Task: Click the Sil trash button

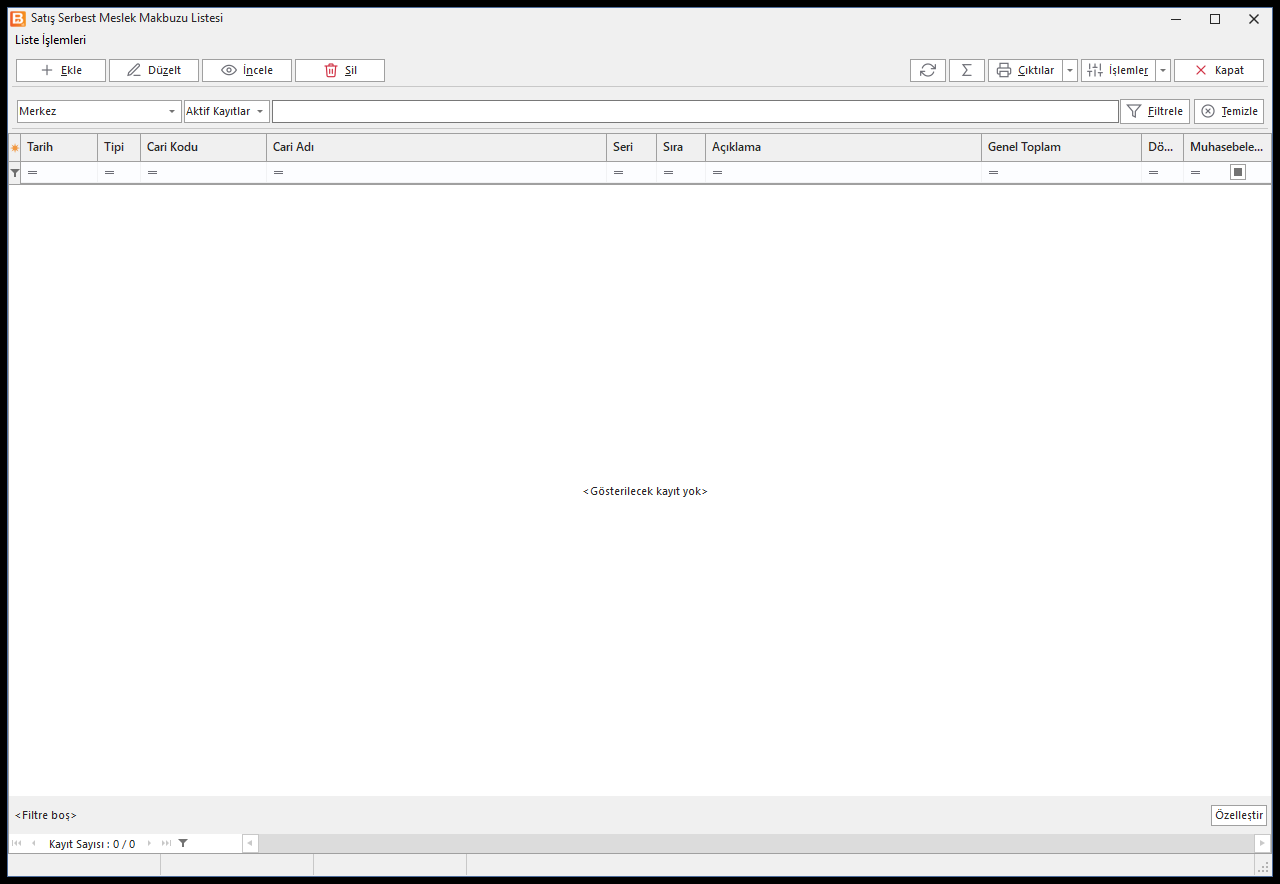Action: click(x=340, y=70)
